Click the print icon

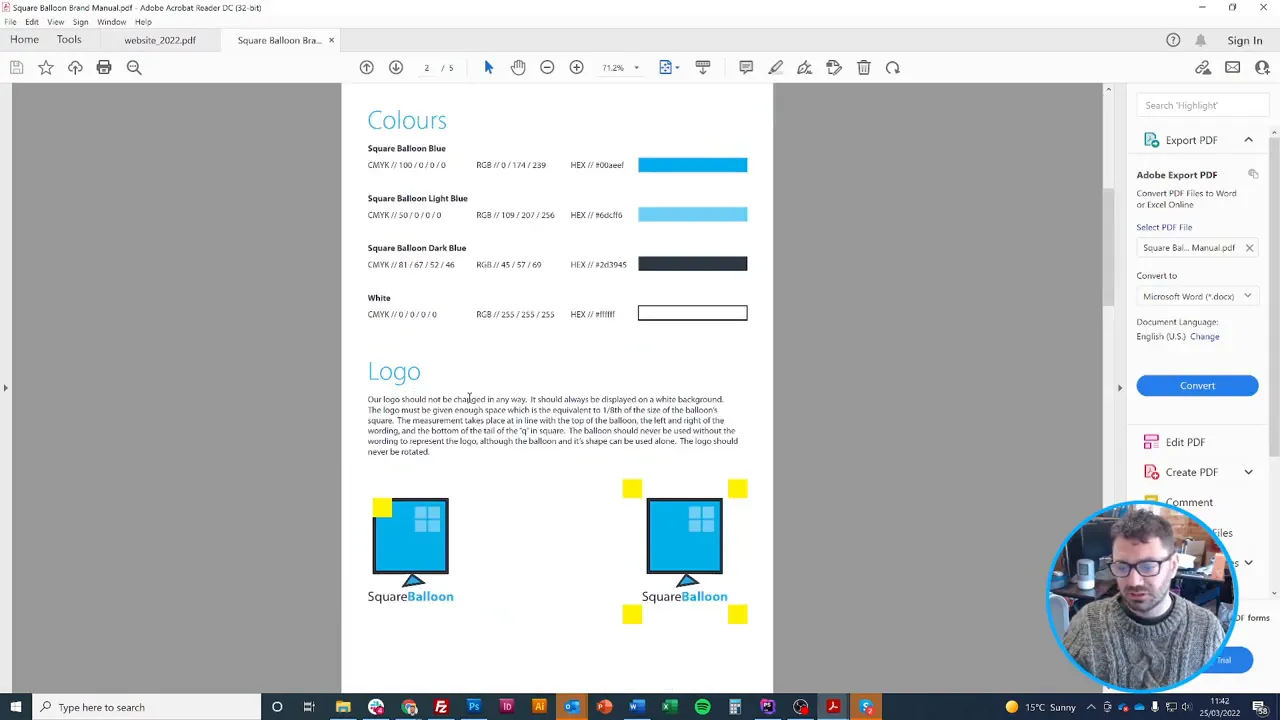click(104, 67)
